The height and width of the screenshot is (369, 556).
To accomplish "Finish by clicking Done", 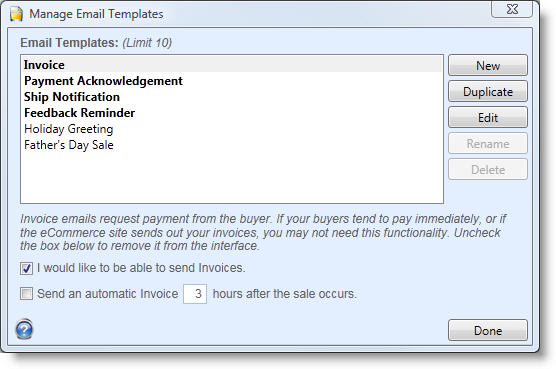I will coord(488,330).
